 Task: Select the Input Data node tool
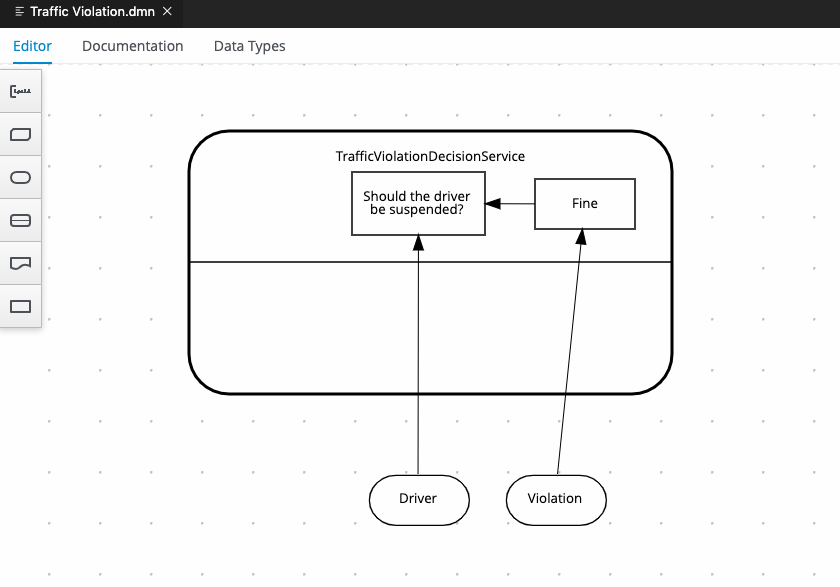coord(20,178)
